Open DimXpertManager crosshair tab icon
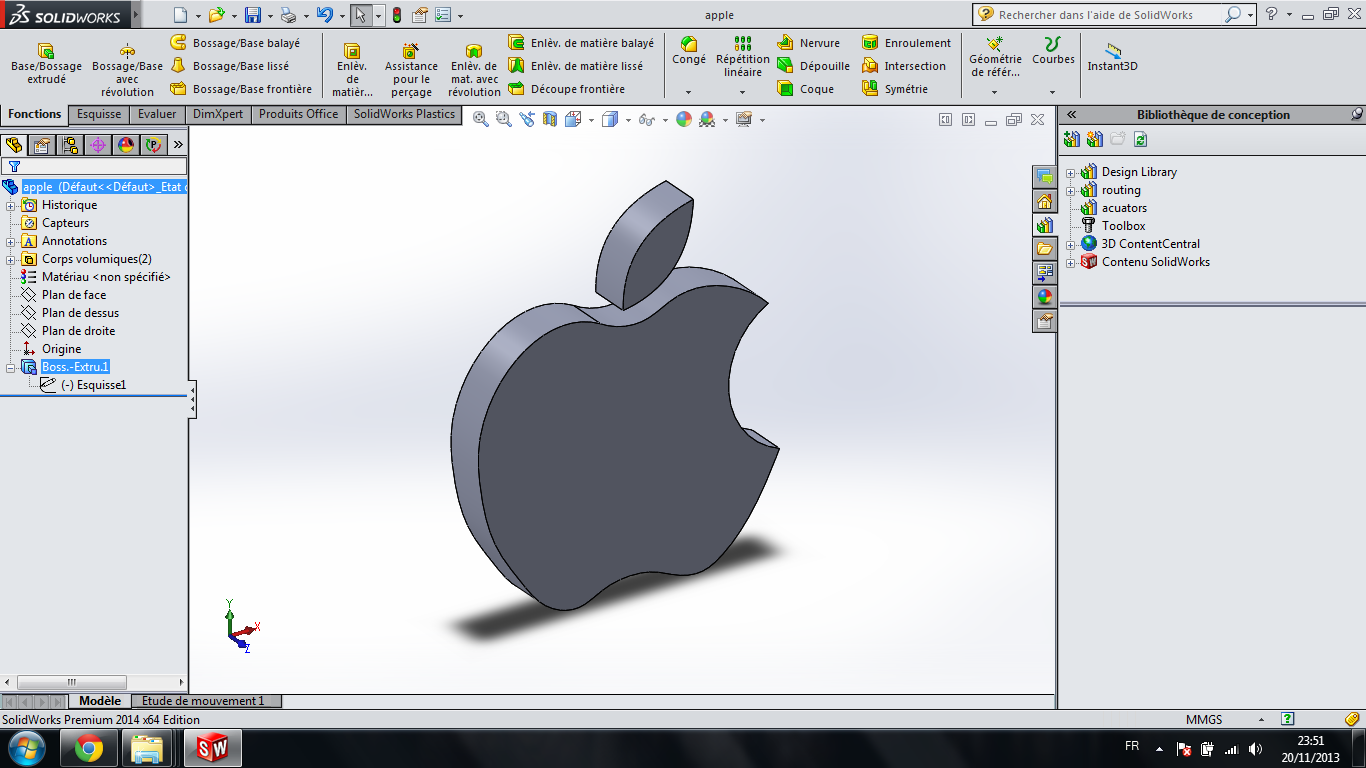 98,145
